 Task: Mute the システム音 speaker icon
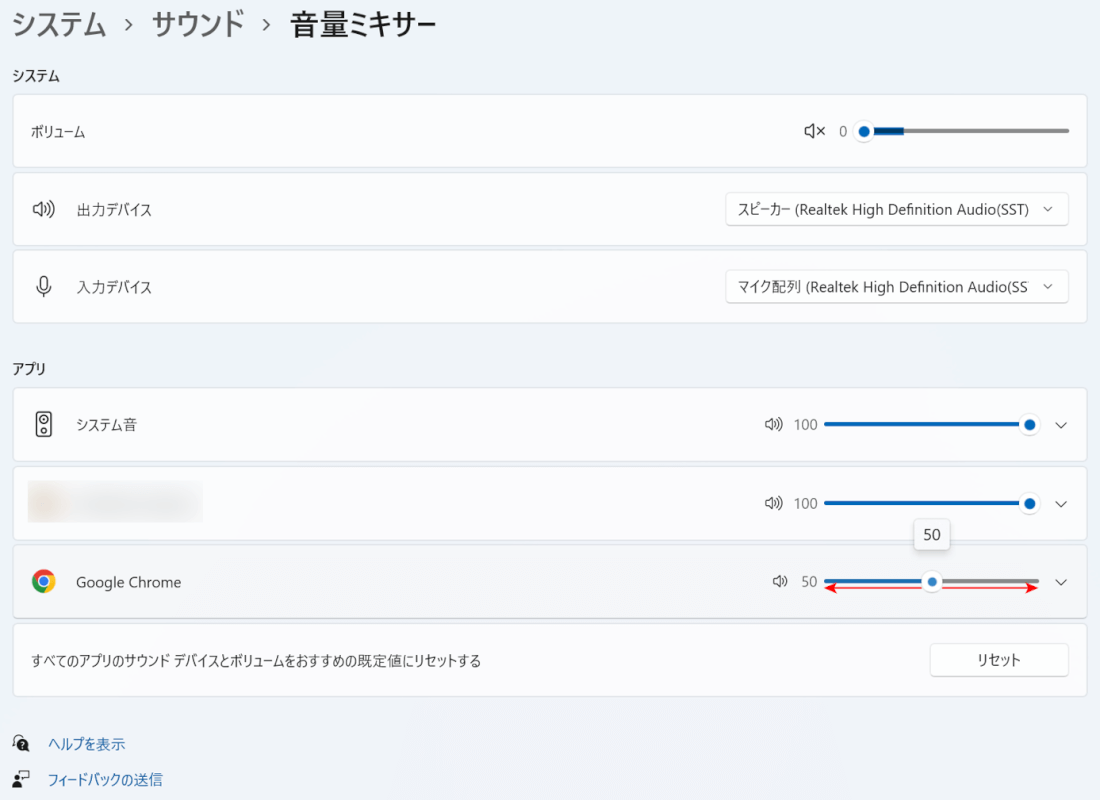tap(773, 425)
